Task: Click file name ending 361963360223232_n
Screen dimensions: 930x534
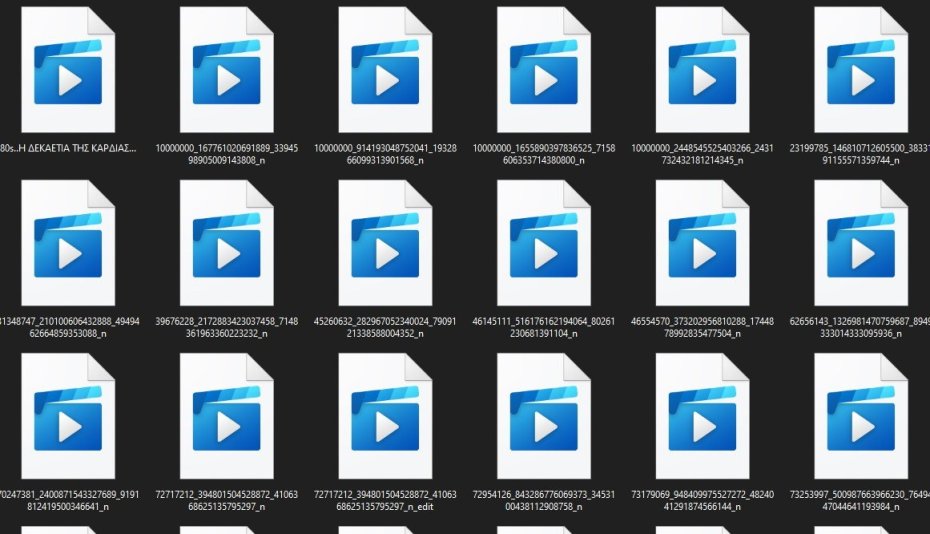Action: pyautogui.click(x=227, y=328)
